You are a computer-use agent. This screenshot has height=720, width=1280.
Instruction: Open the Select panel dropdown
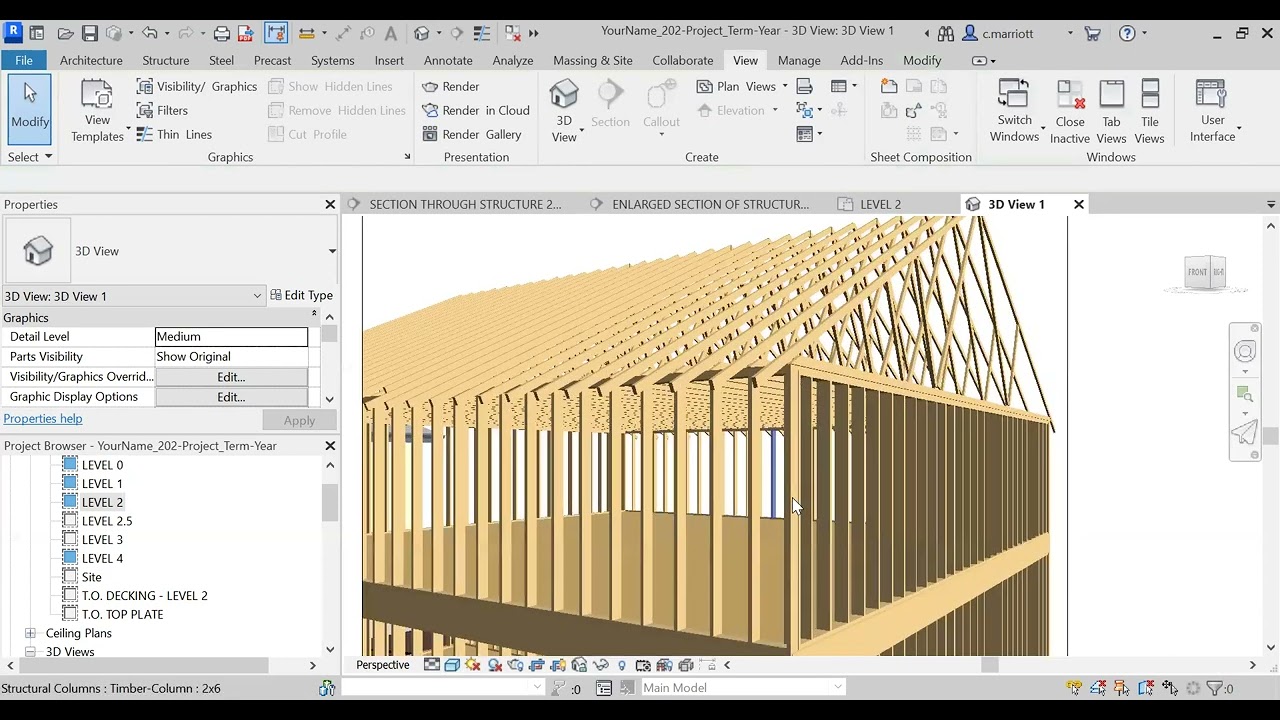(x=29, y=157)
